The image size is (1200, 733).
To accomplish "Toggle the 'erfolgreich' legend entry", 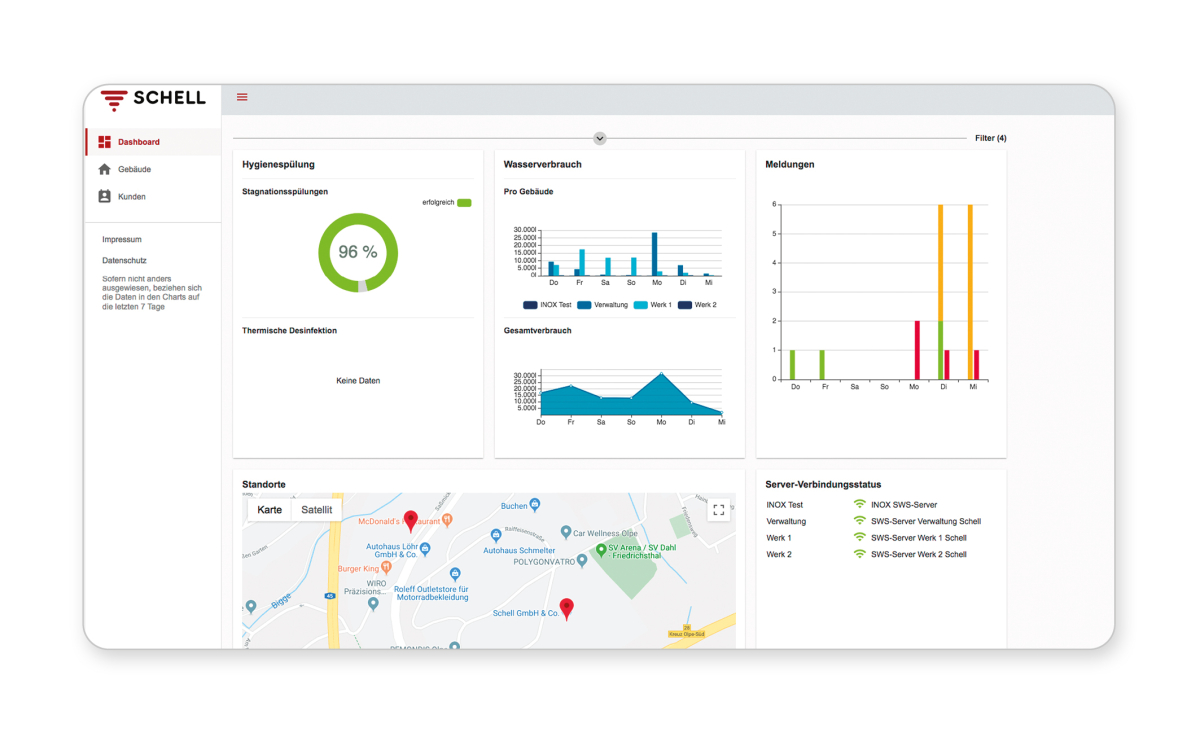I will pyautogui.click(x=464, y=203).
